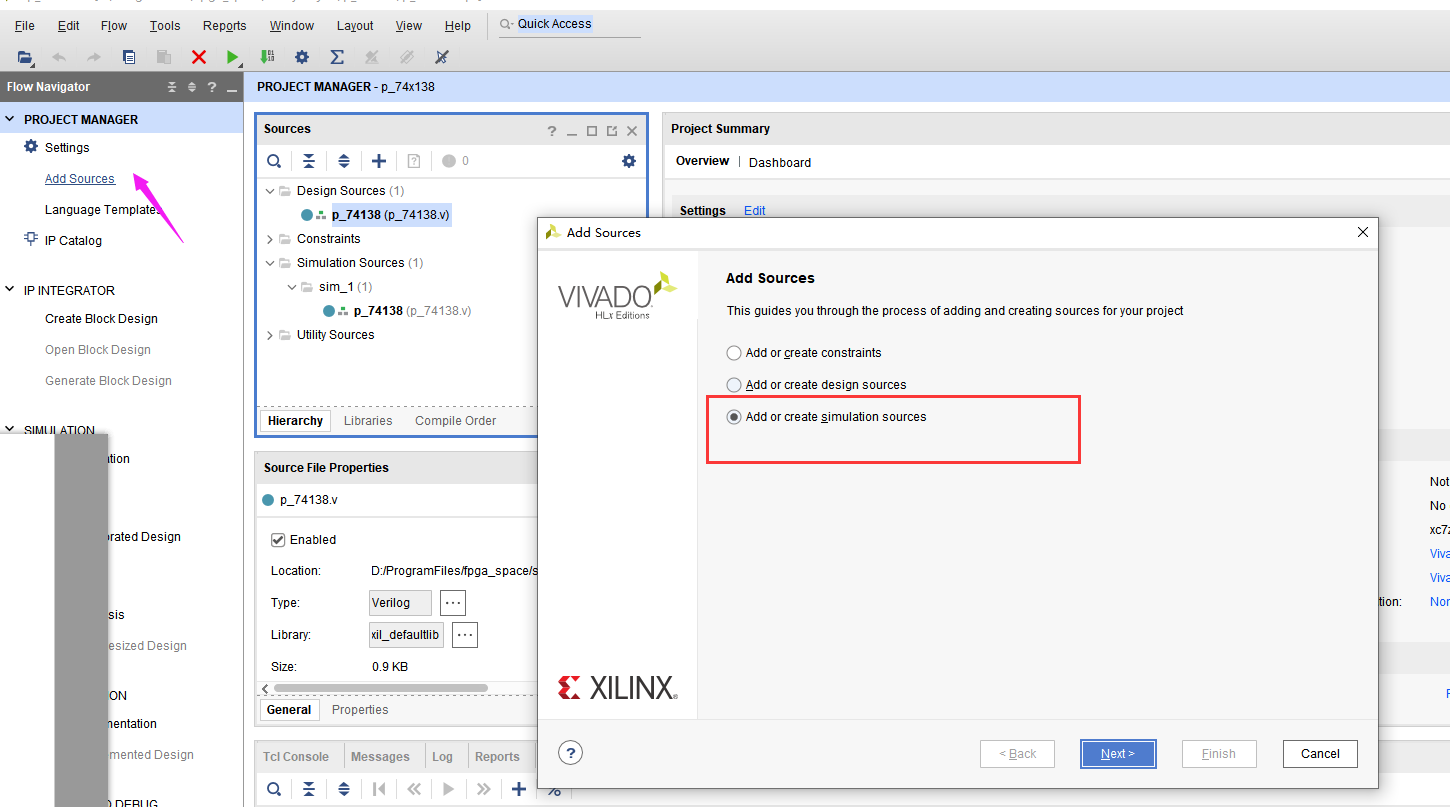Image resolution: width=1450 pixels, height=807 pixels.
Task: Float the Sources panel with popout icon
Action: pos(612,131)
